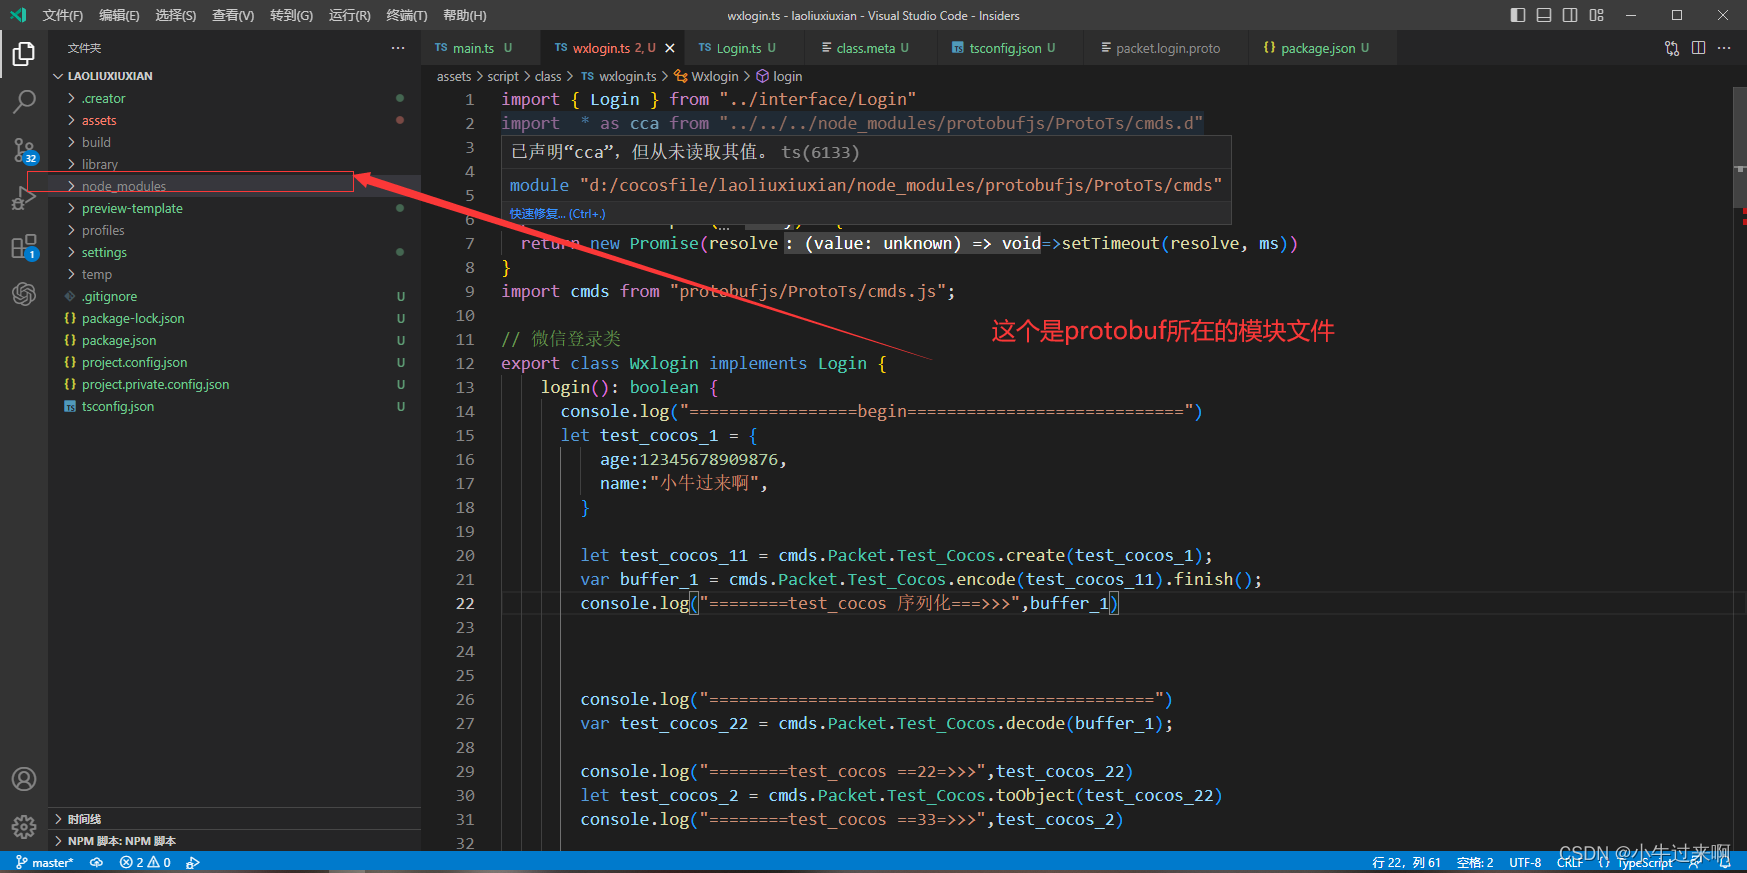
Task: Open project.config.json in explorer
Action: (x=234, y=362)
